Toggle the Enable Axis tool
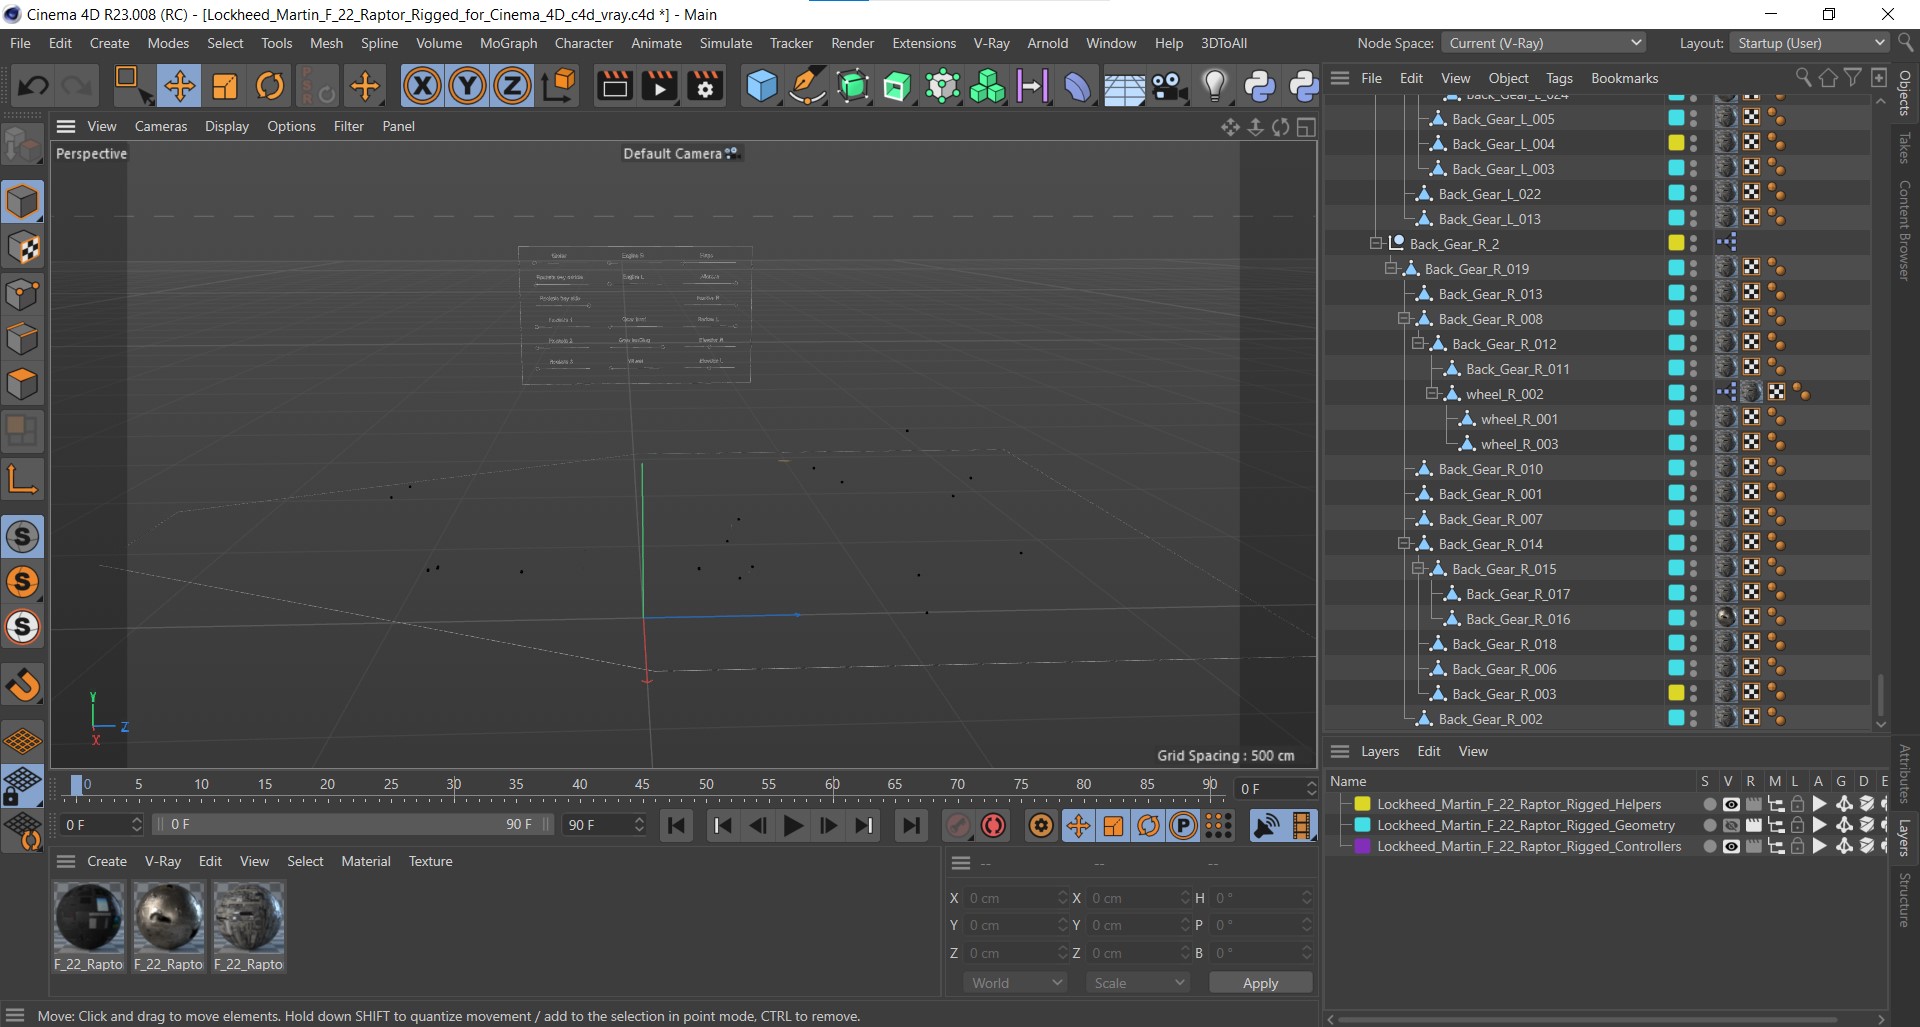1920x1027 pixels. tap(22, 479)
